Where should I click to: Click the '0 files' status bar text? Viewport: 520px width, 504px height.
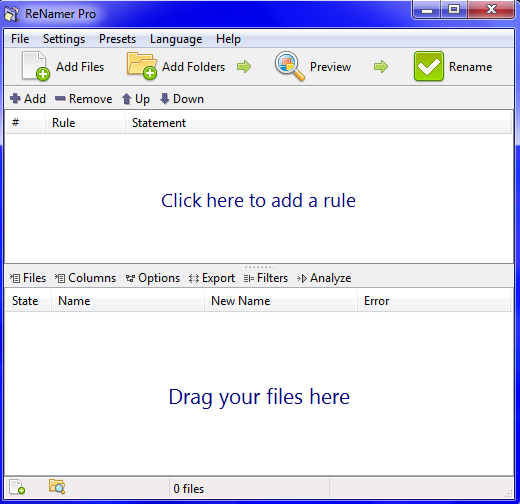189,489
